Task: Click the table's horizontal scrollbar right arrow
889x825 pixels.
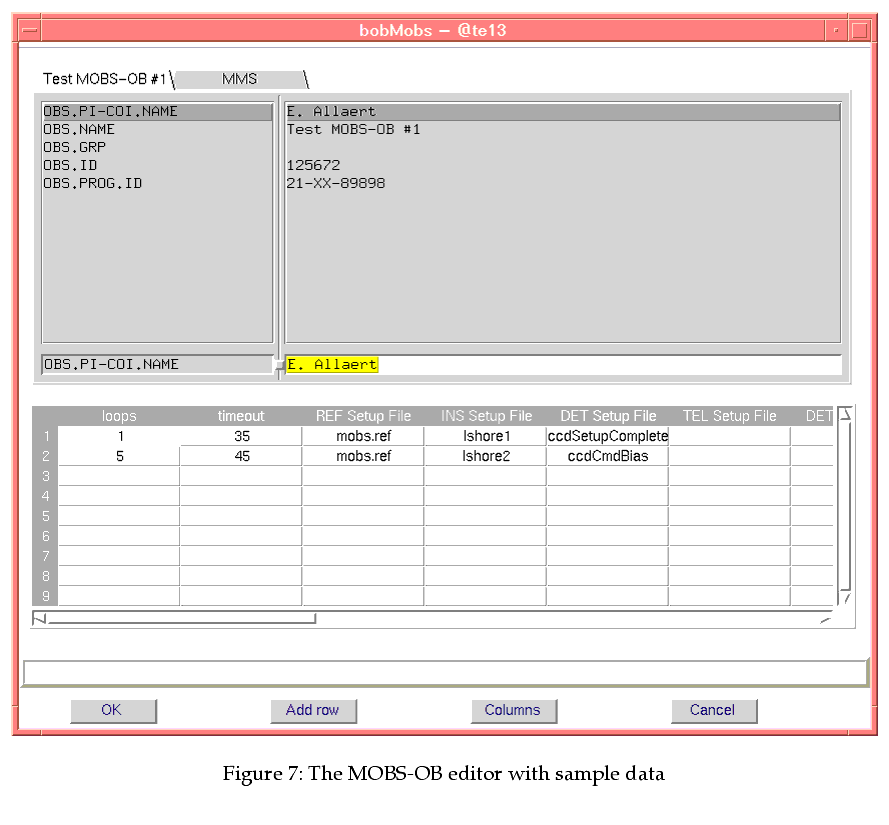Action: (x=826, y=620)
